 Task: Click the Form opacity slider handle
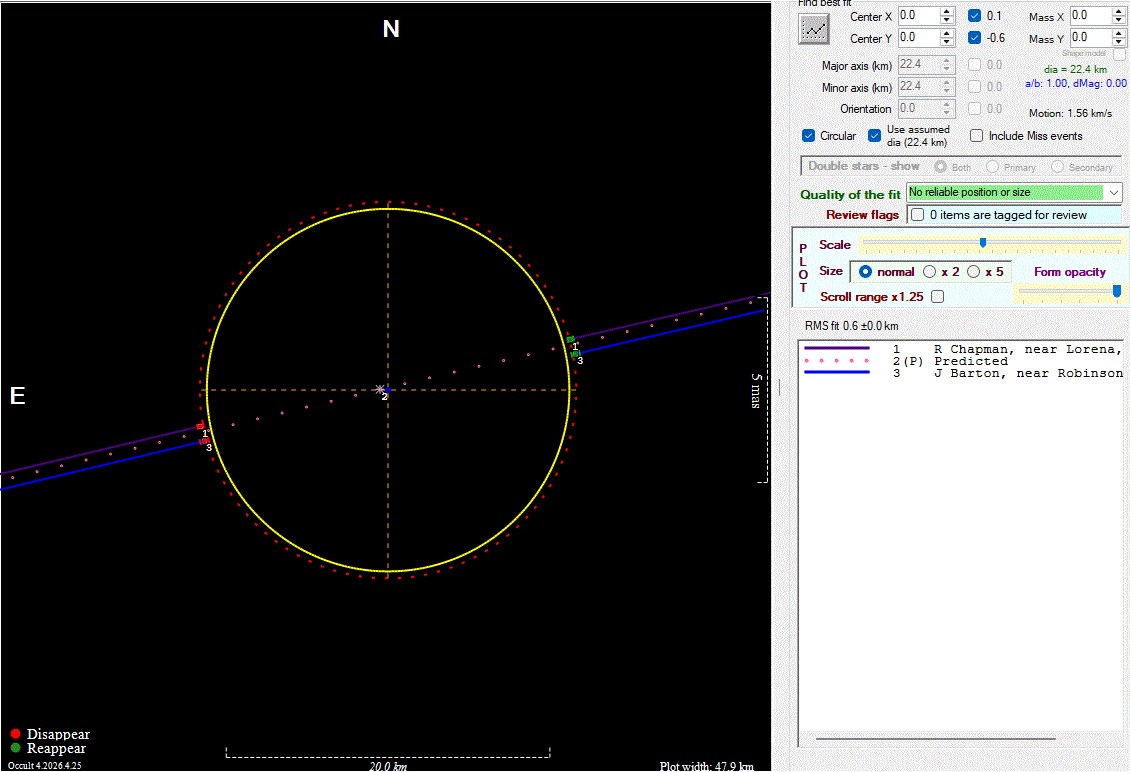pyautogui.click(x=1116, y=291)
